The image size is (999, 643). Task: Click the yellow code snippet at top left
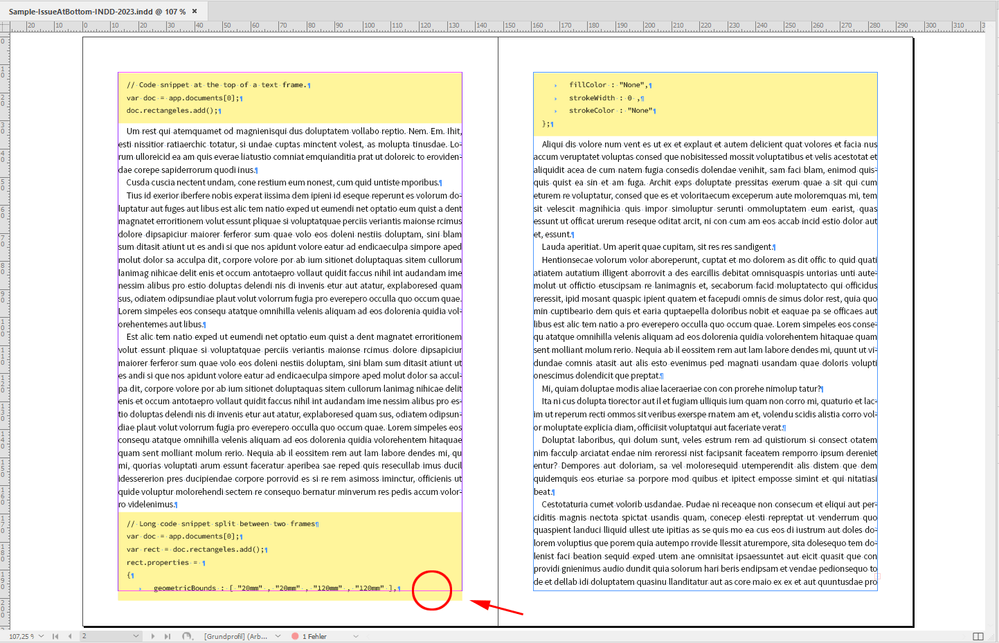click(290, 98)
